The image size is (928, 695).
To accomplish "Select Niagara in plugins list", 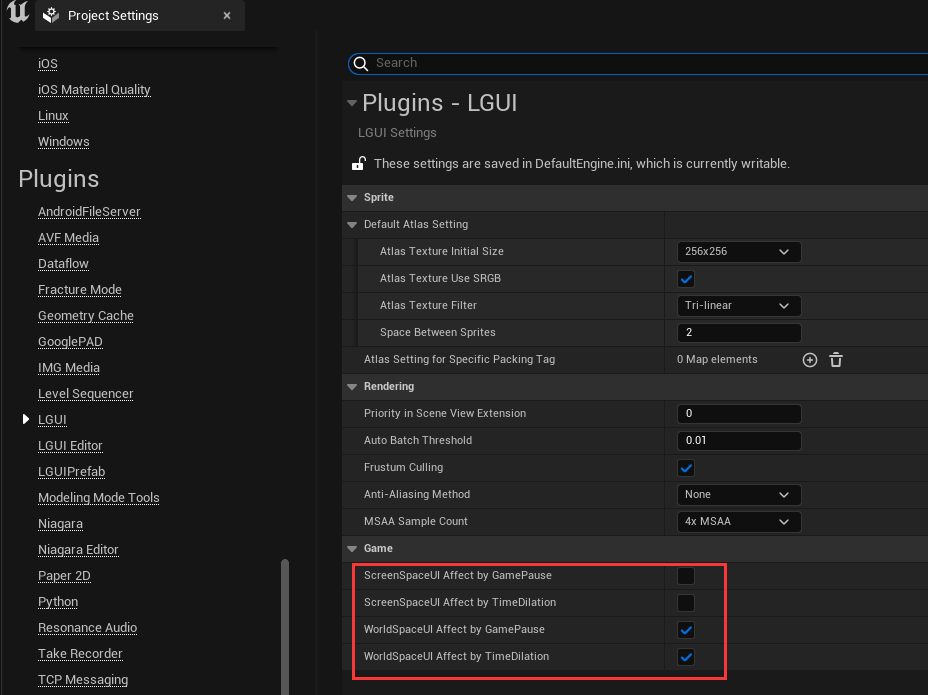I will coord(60,524).
